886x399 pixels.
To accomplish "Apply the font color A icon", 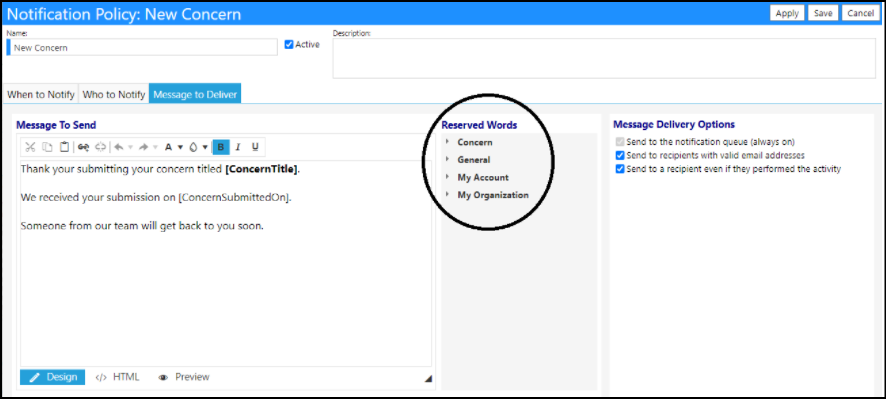I will pyautogui.click(x=168, y=147).
